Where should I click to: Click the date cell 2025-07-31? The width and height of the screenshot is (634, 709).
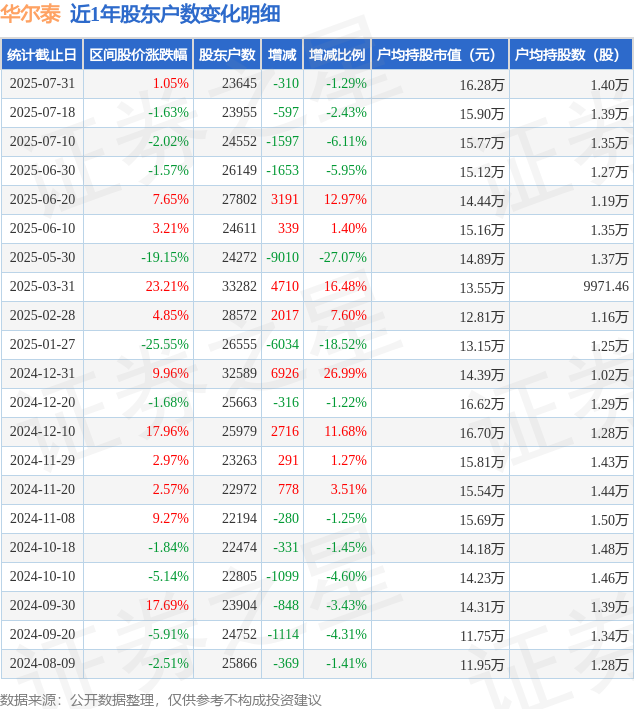coord(42,83)
